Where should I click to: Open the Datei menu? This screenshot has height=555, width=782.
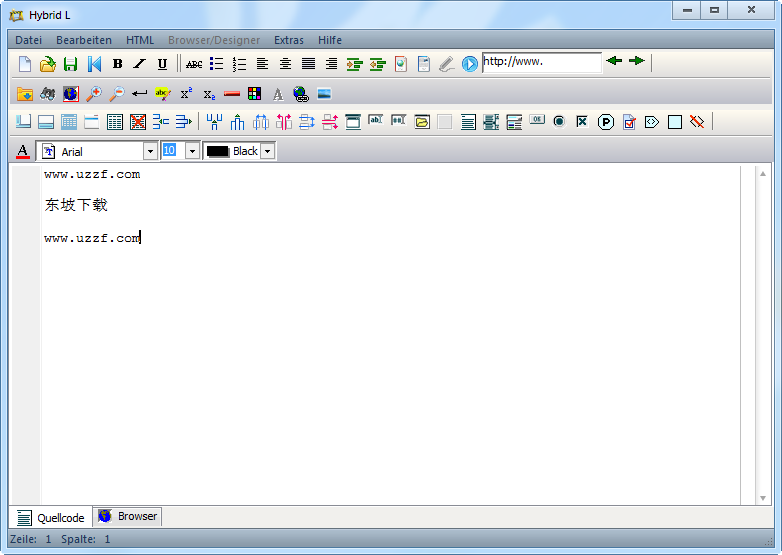coord(28,40)
